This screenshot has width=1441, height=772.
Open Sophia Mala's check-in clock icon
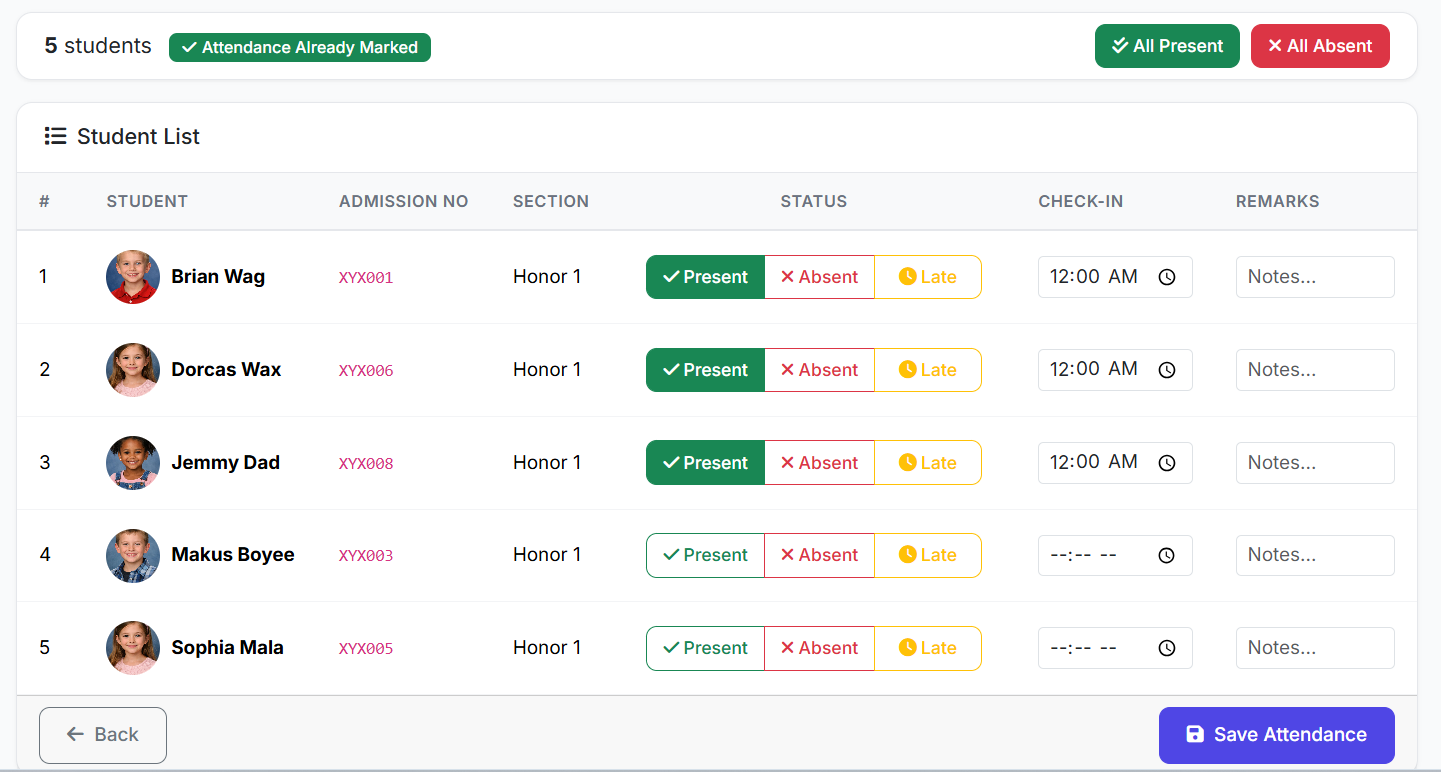point(1166,648)
